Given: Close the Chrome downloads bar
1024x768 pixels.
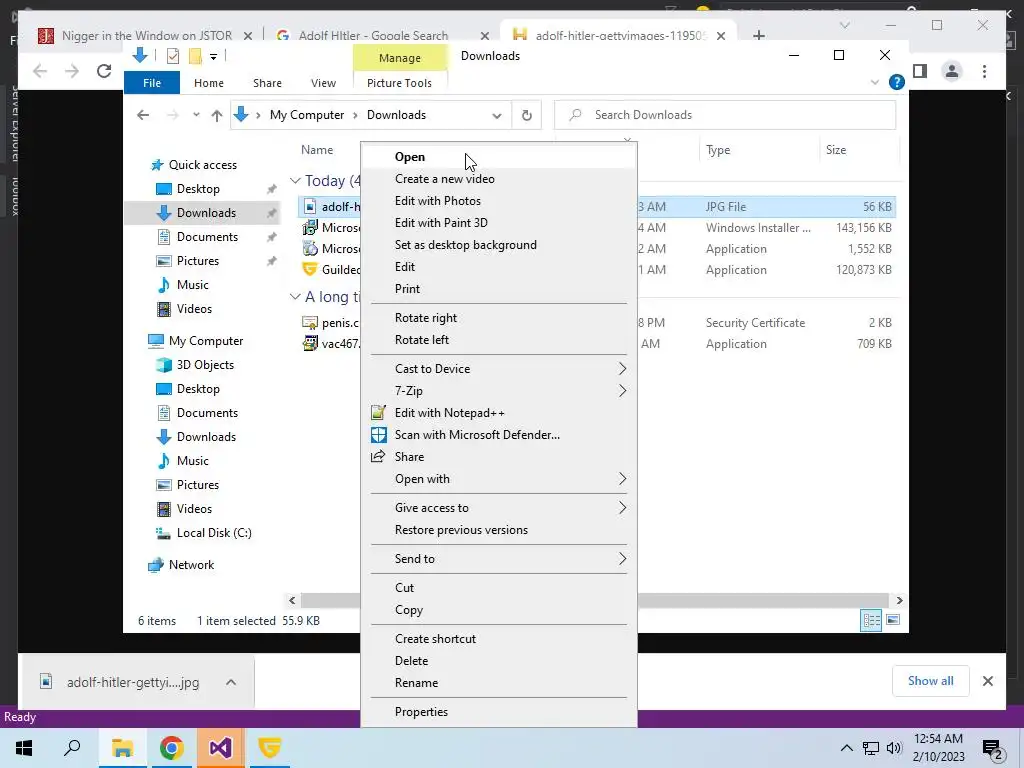Looking at the screenshot, I should (988, 681).
